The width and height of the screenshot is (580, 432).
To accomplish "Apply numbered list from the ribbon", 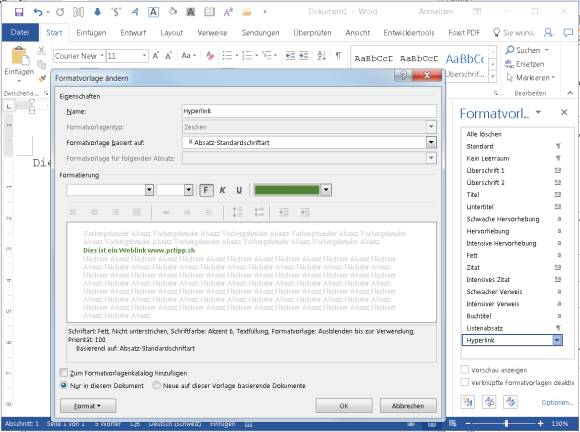I will 247,56.
